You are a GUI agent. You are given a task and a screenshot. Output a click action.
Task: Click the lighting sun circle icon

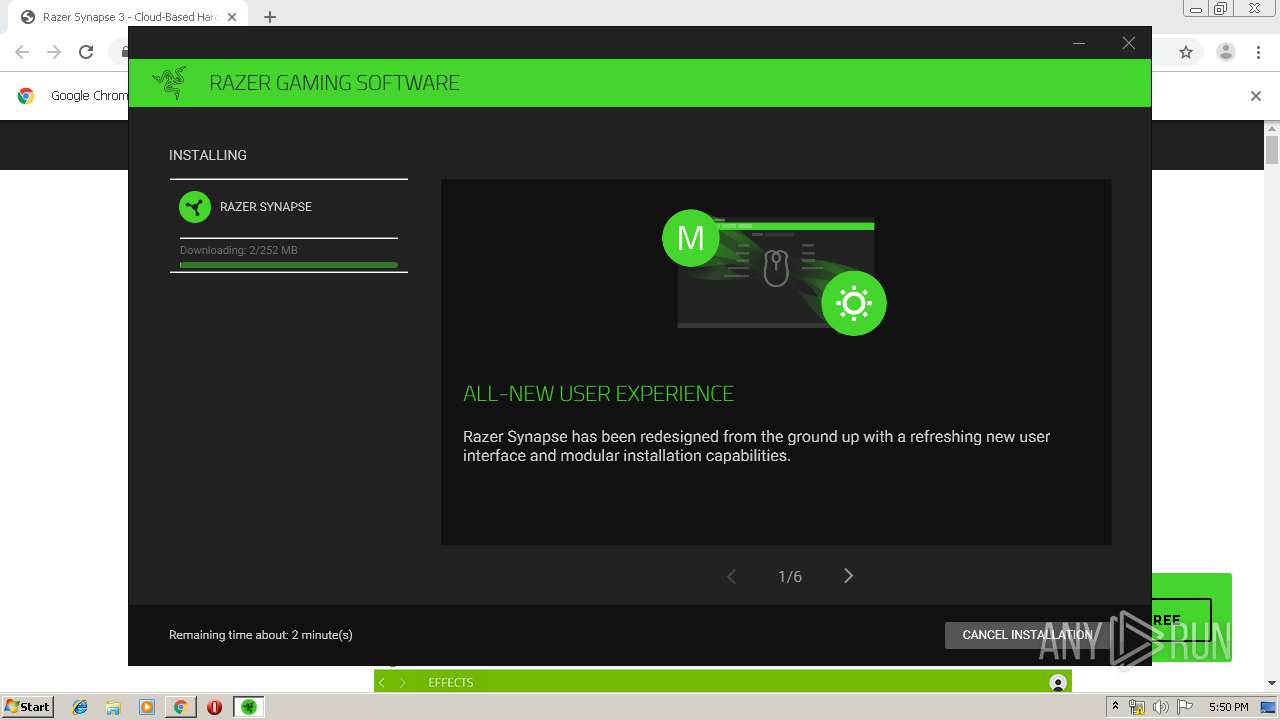[854, 303]
